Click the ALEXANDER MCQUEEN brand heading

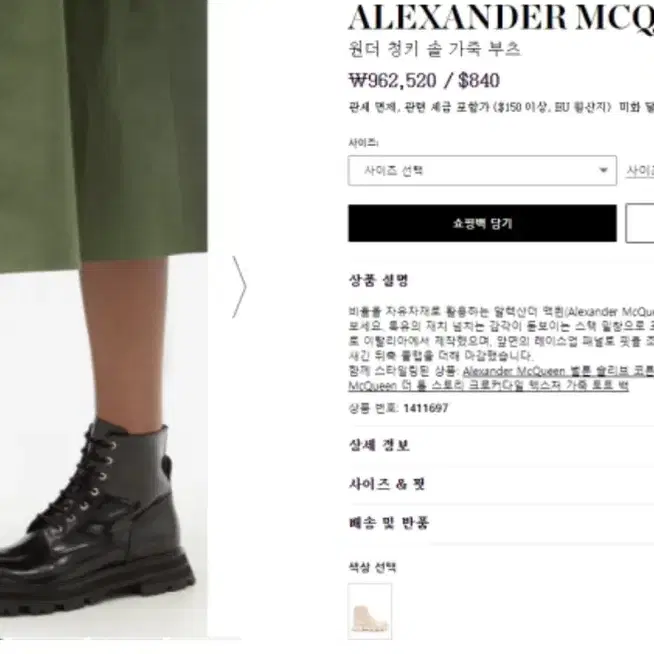coord(501,18)
